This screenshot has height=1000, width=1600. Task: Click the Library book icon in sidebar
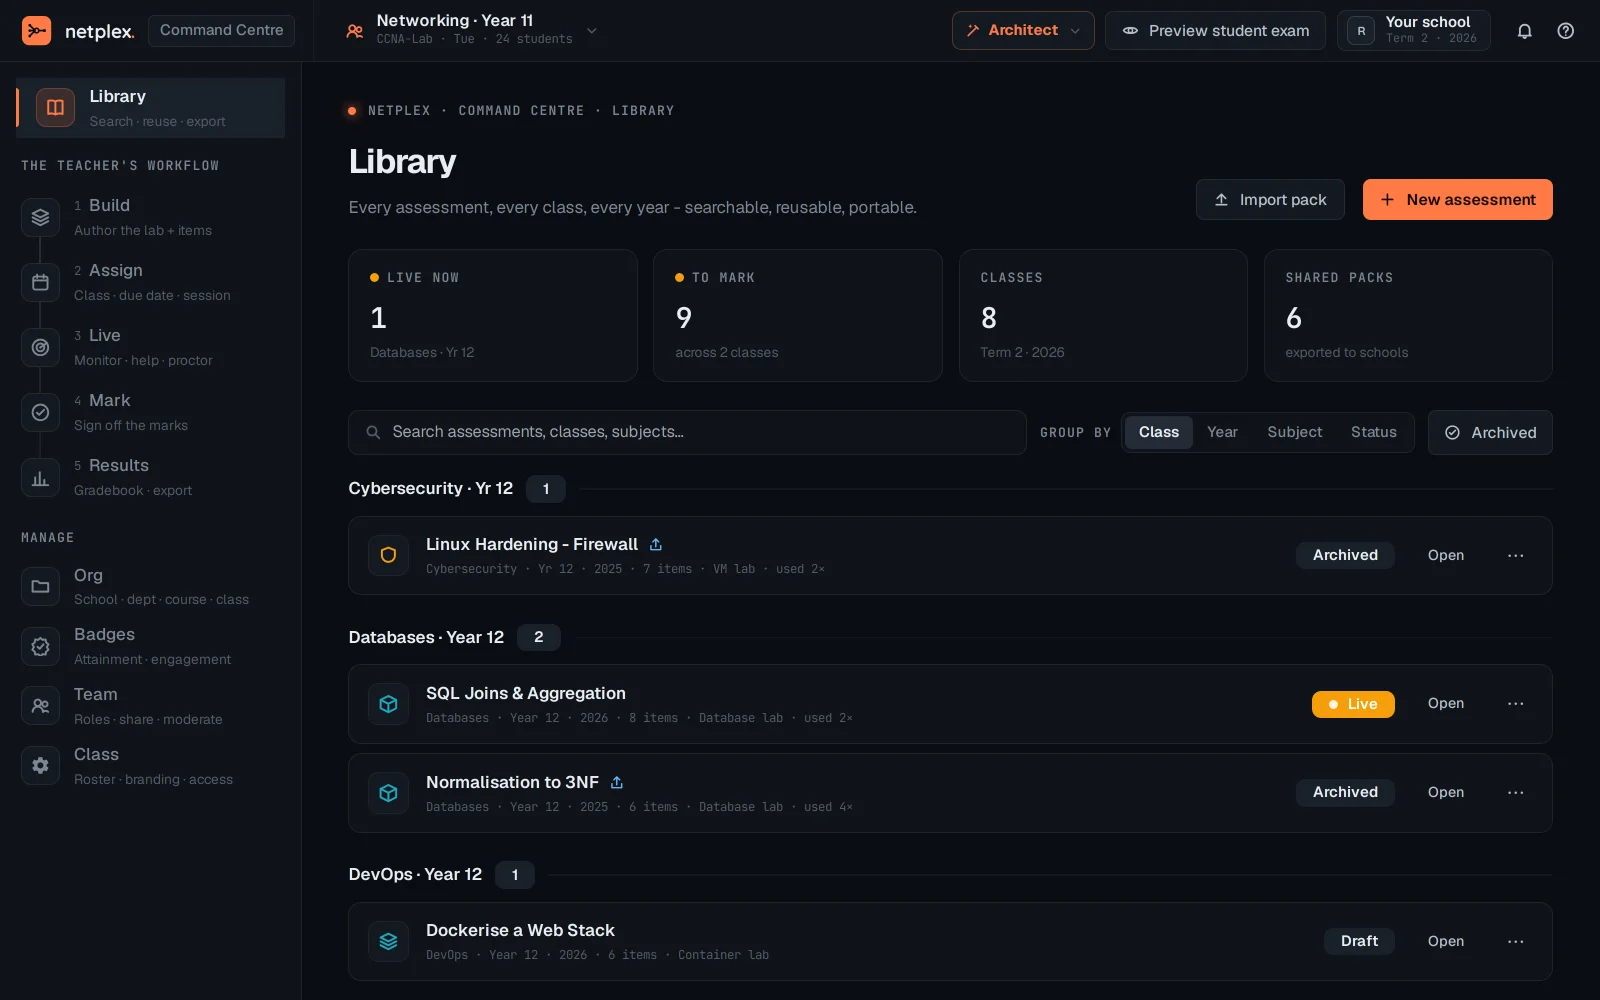[56, 108]
